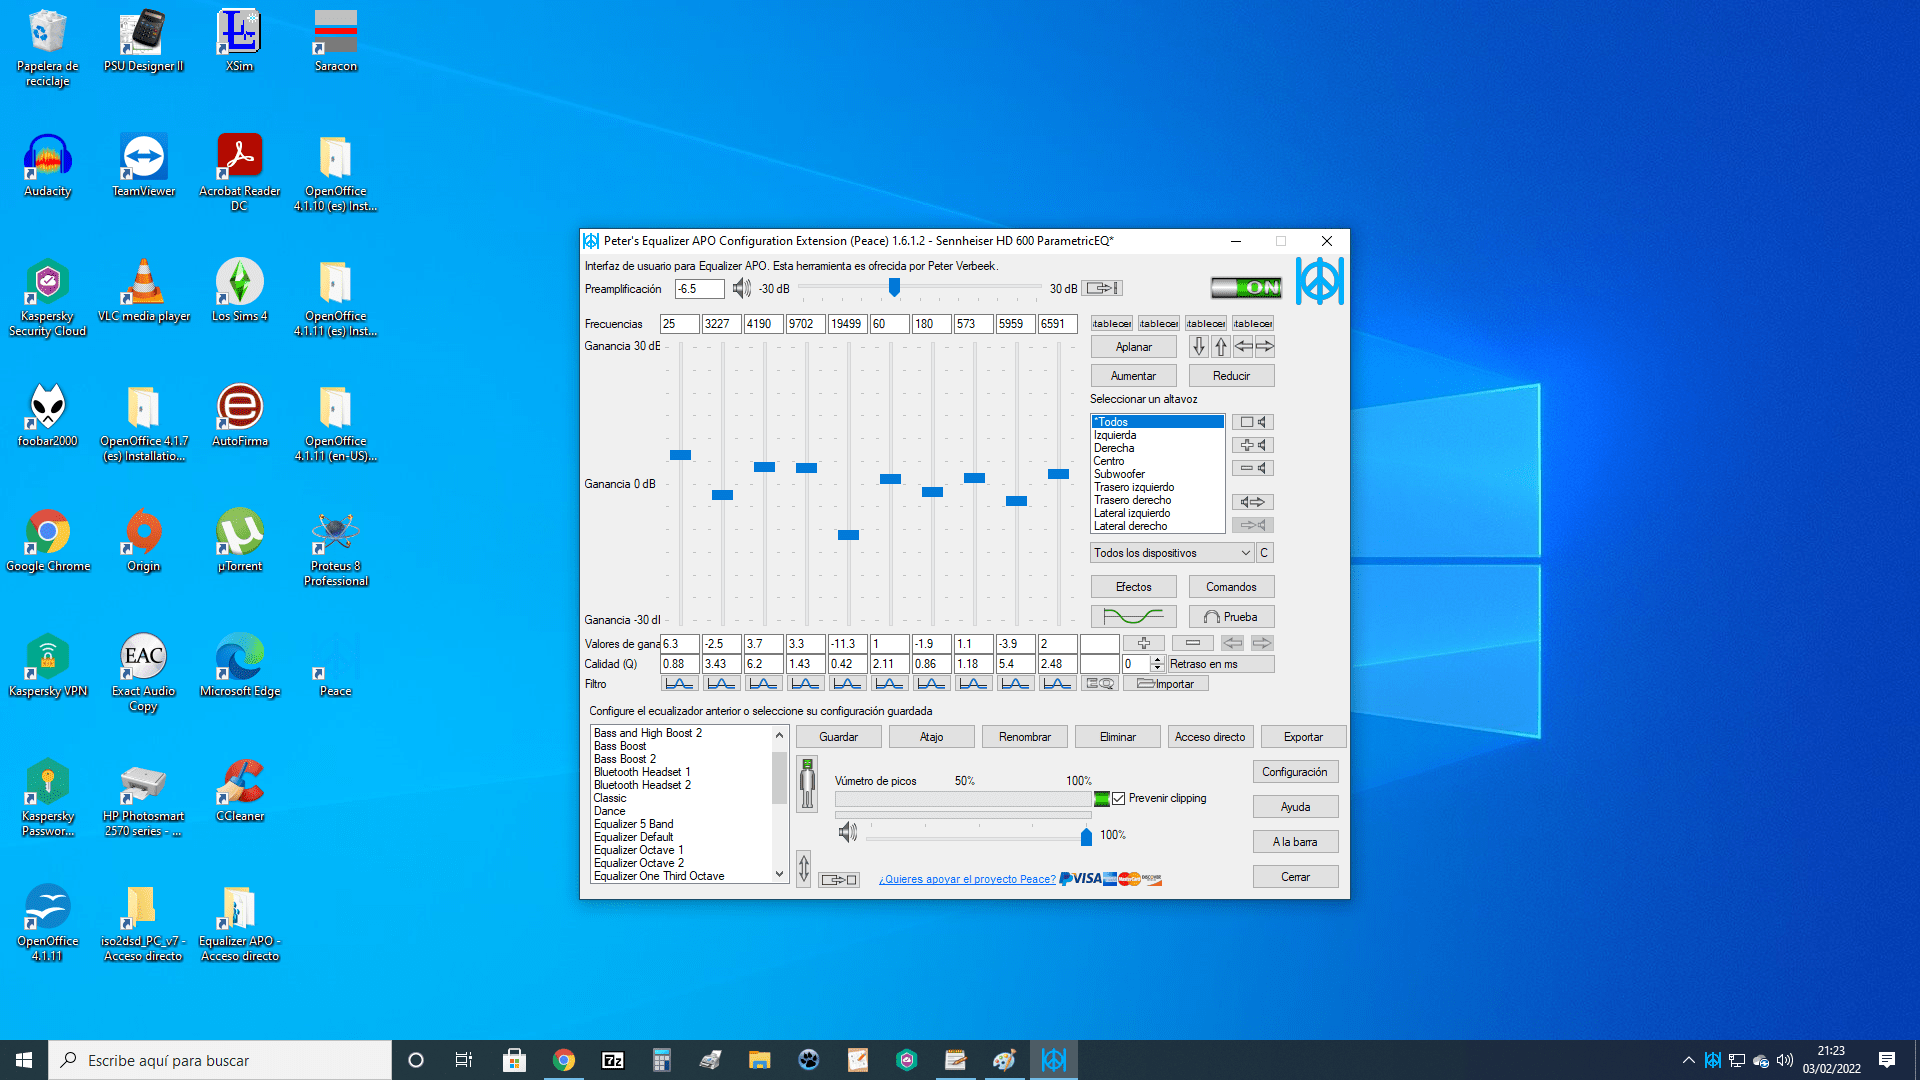The width and height of the screenshot is (1920, 1080).
Task: Click the preamplification value field -6.5
Action: 699,289
